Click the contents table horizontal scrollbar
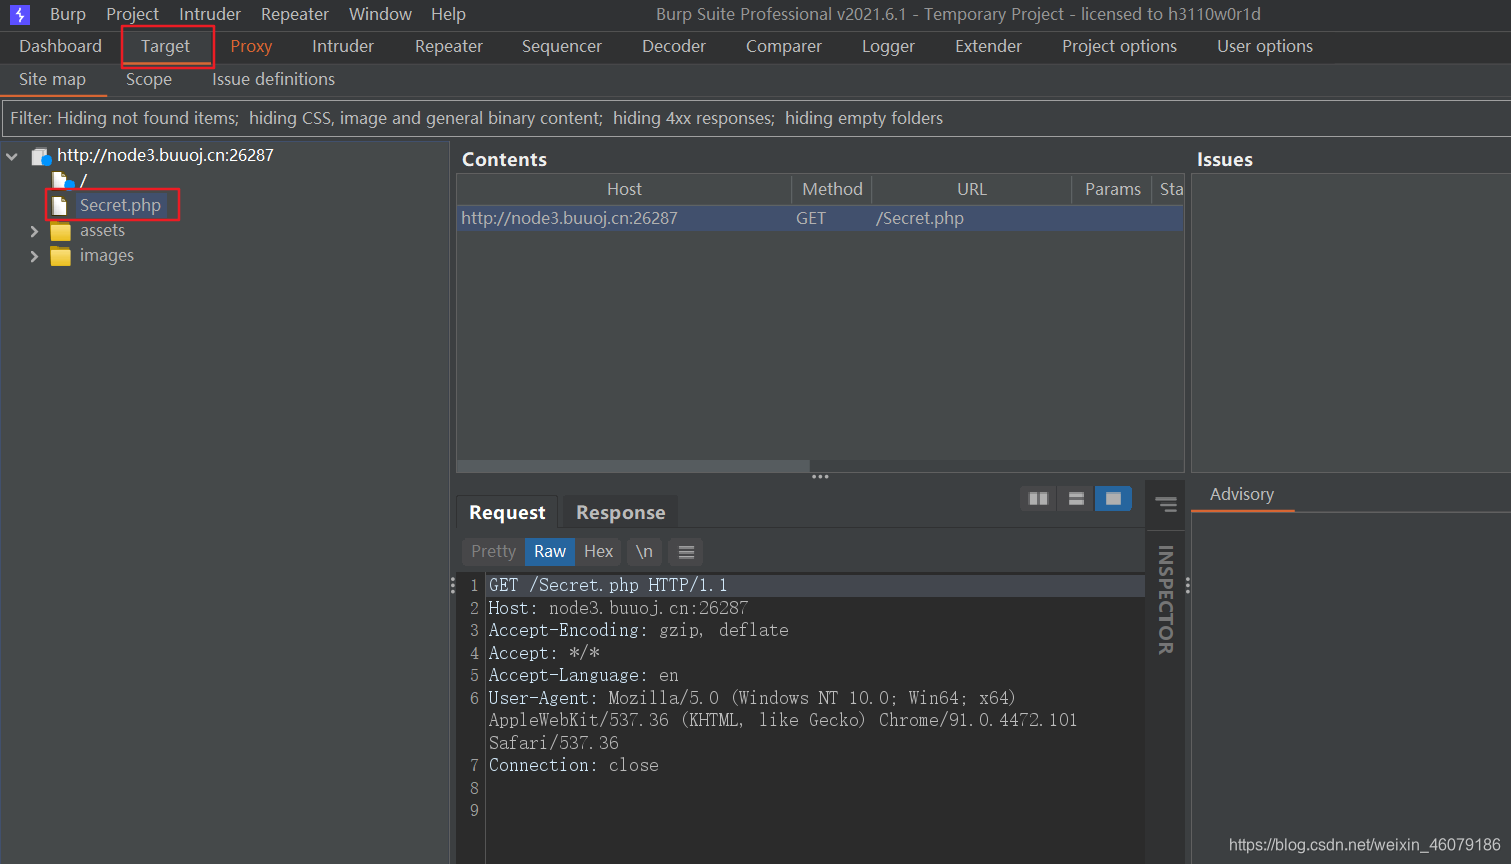Screen dimensions: 1511x864 [633, 466]
